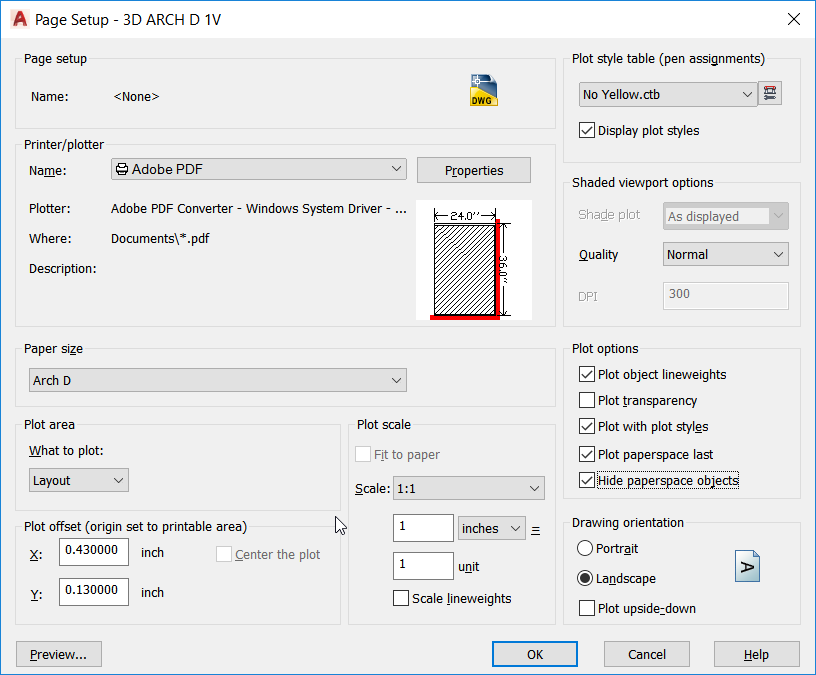Screen dimensions: 816x675
Task: Click the landscape orientation page icon
Action: coord(747,566)
